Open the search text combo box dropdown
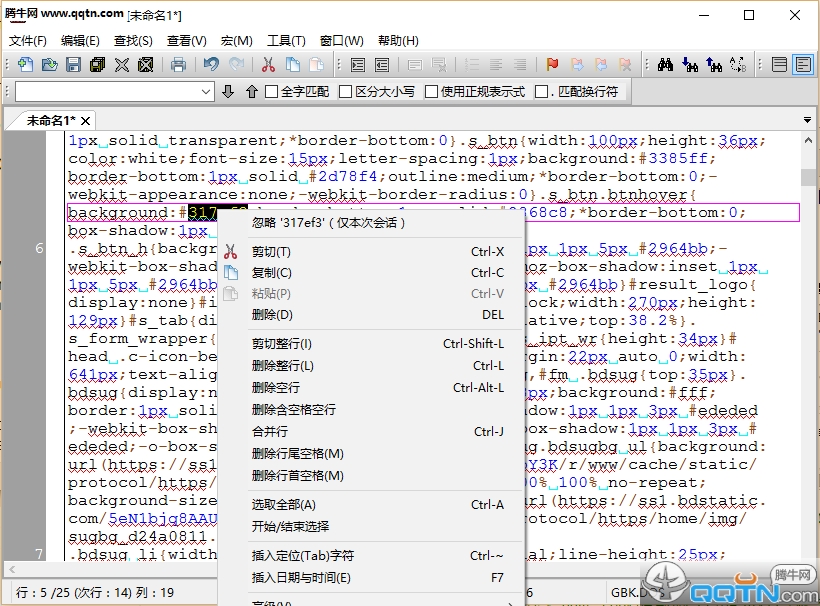Viewport: 820px width, 606px height. point(206,91)
